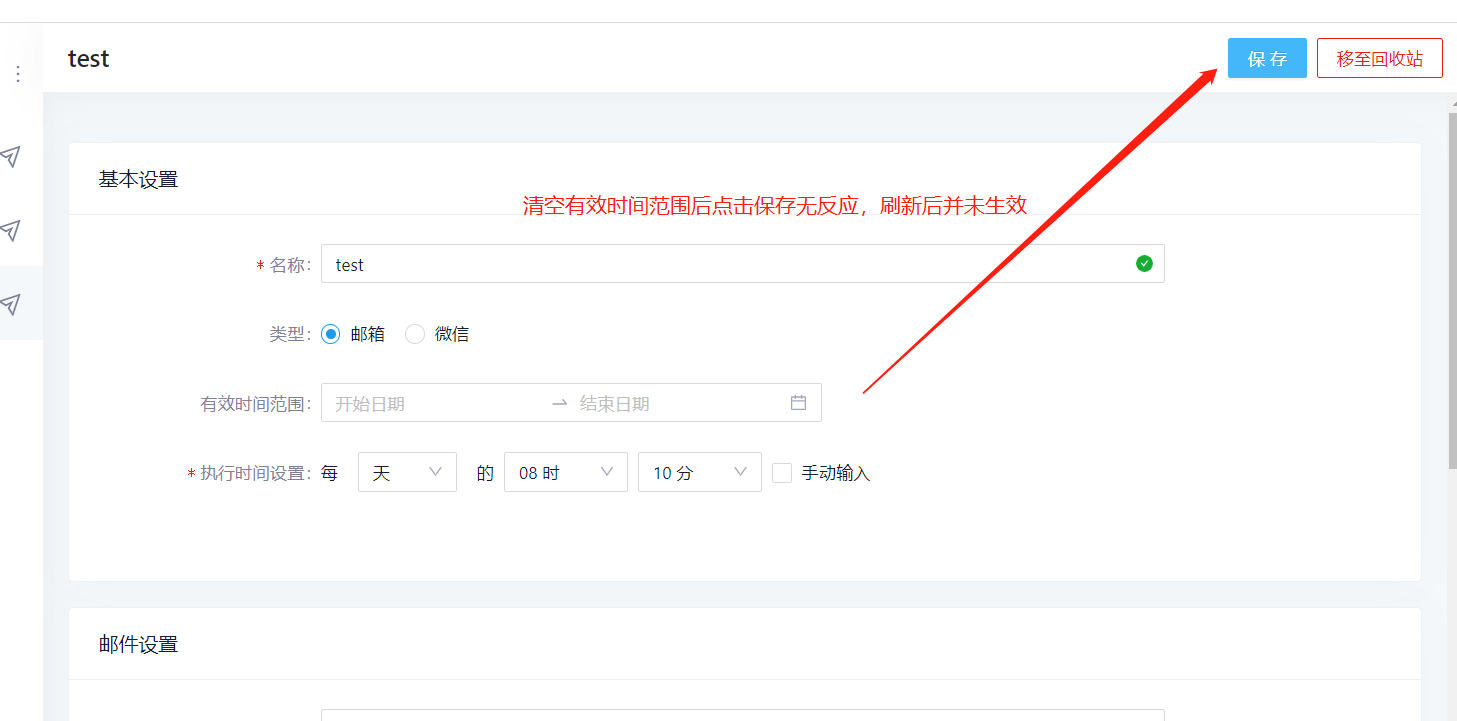Click the test page title
The image size is (1457, 721).
88,58
